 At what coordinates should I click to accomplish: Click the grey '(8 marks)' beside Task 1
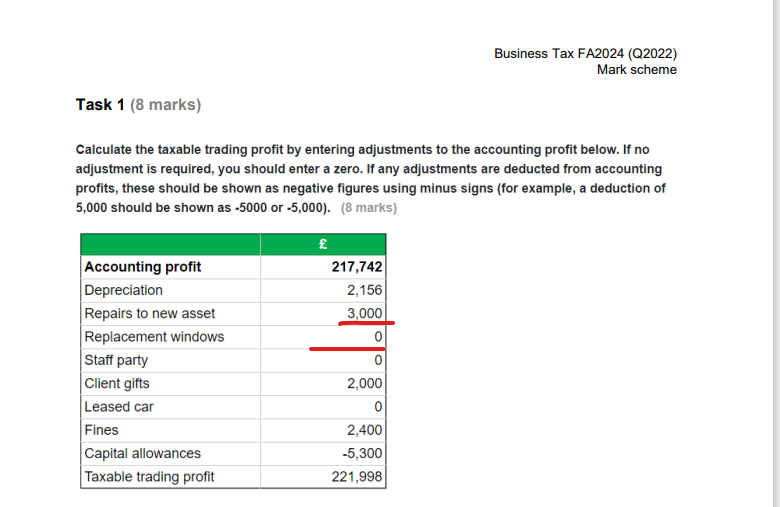point(166,105)
